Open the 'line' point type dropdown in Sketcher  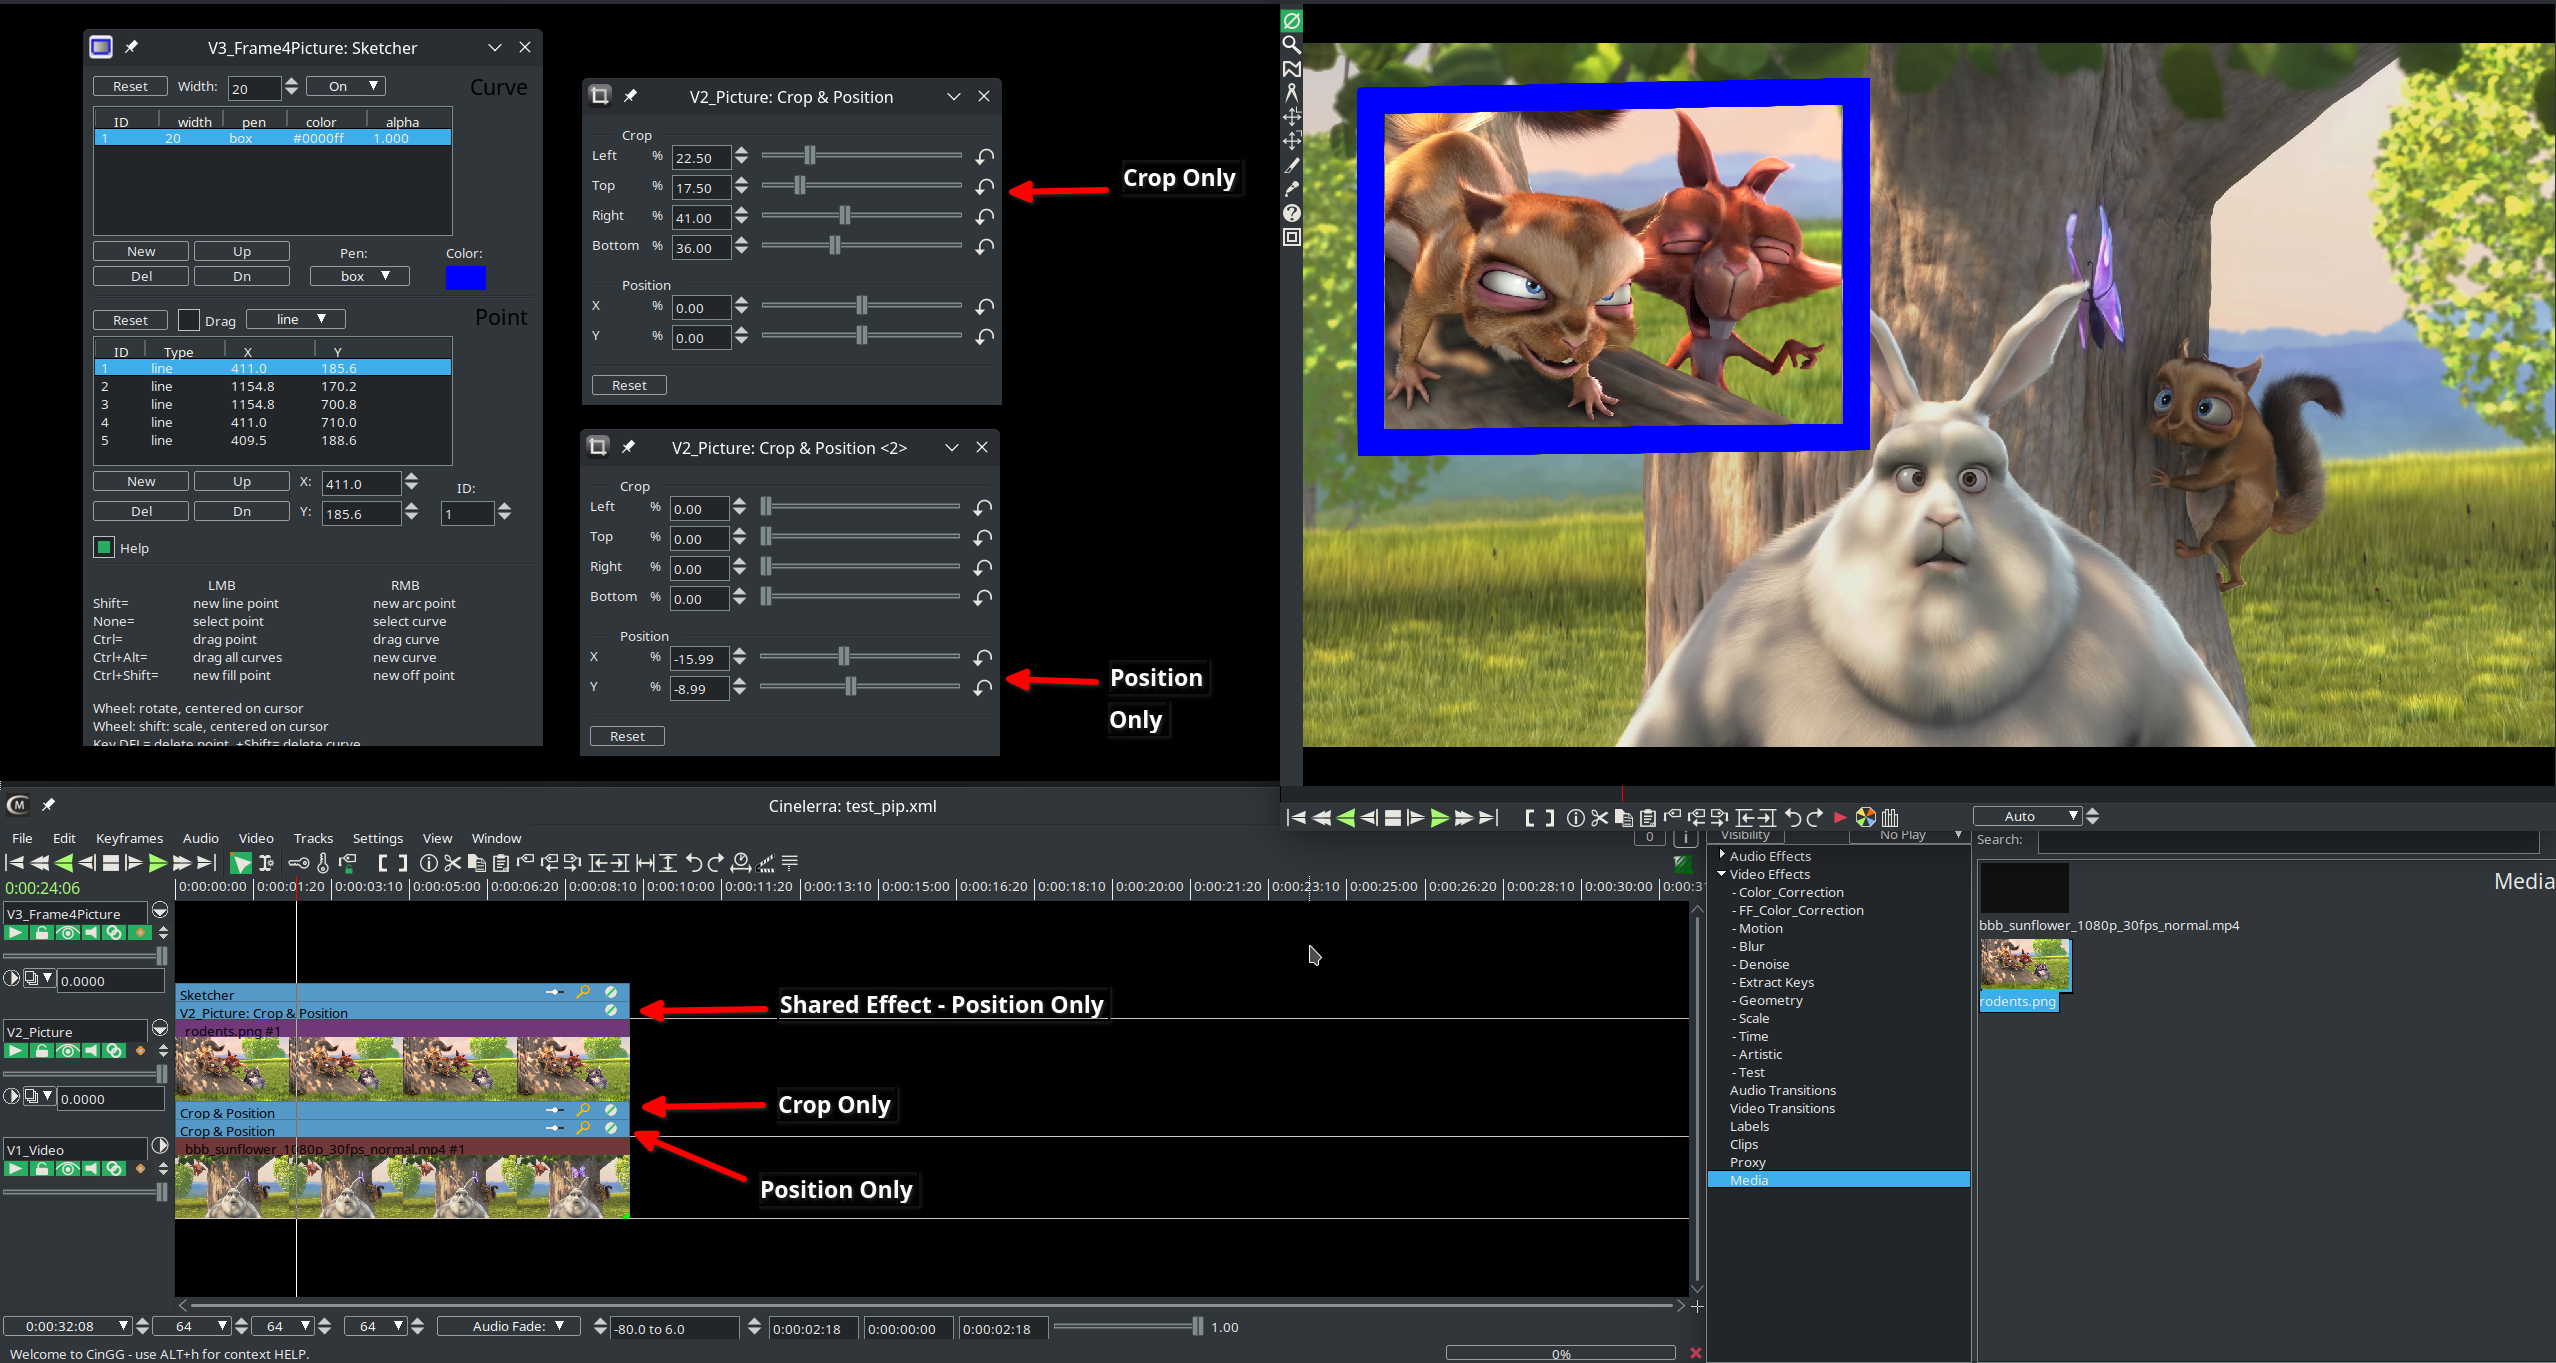(x=295, y=318)
